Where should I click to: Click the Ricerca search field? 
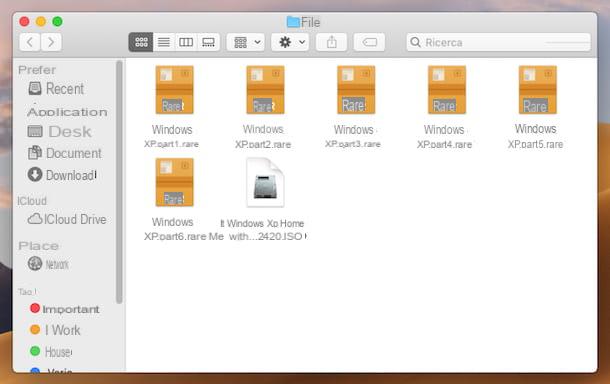tap(498, 42)
